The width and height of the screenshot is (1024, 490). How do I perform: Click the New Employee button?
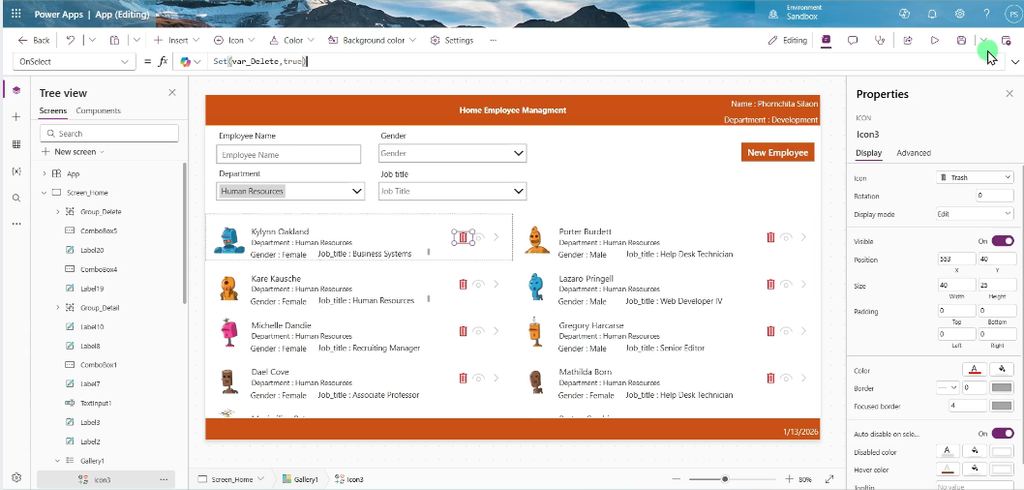pos(777,152)
